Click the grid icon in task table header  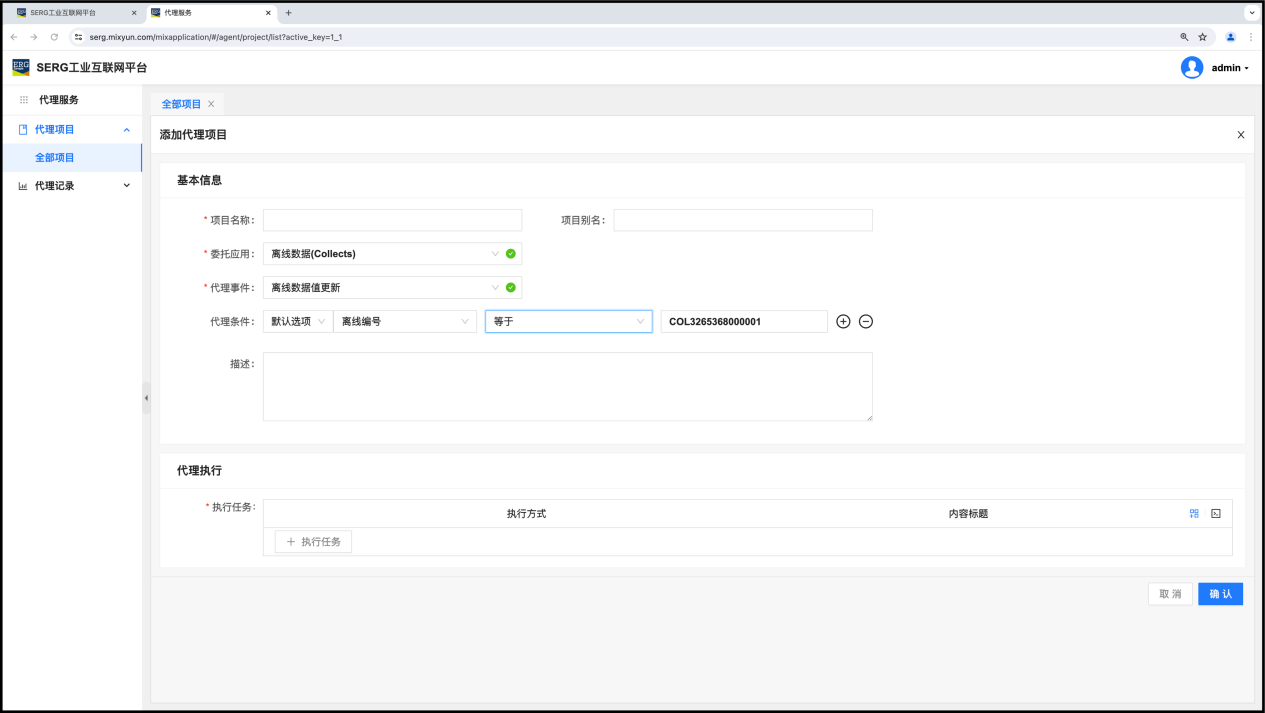click(1194, 513)
